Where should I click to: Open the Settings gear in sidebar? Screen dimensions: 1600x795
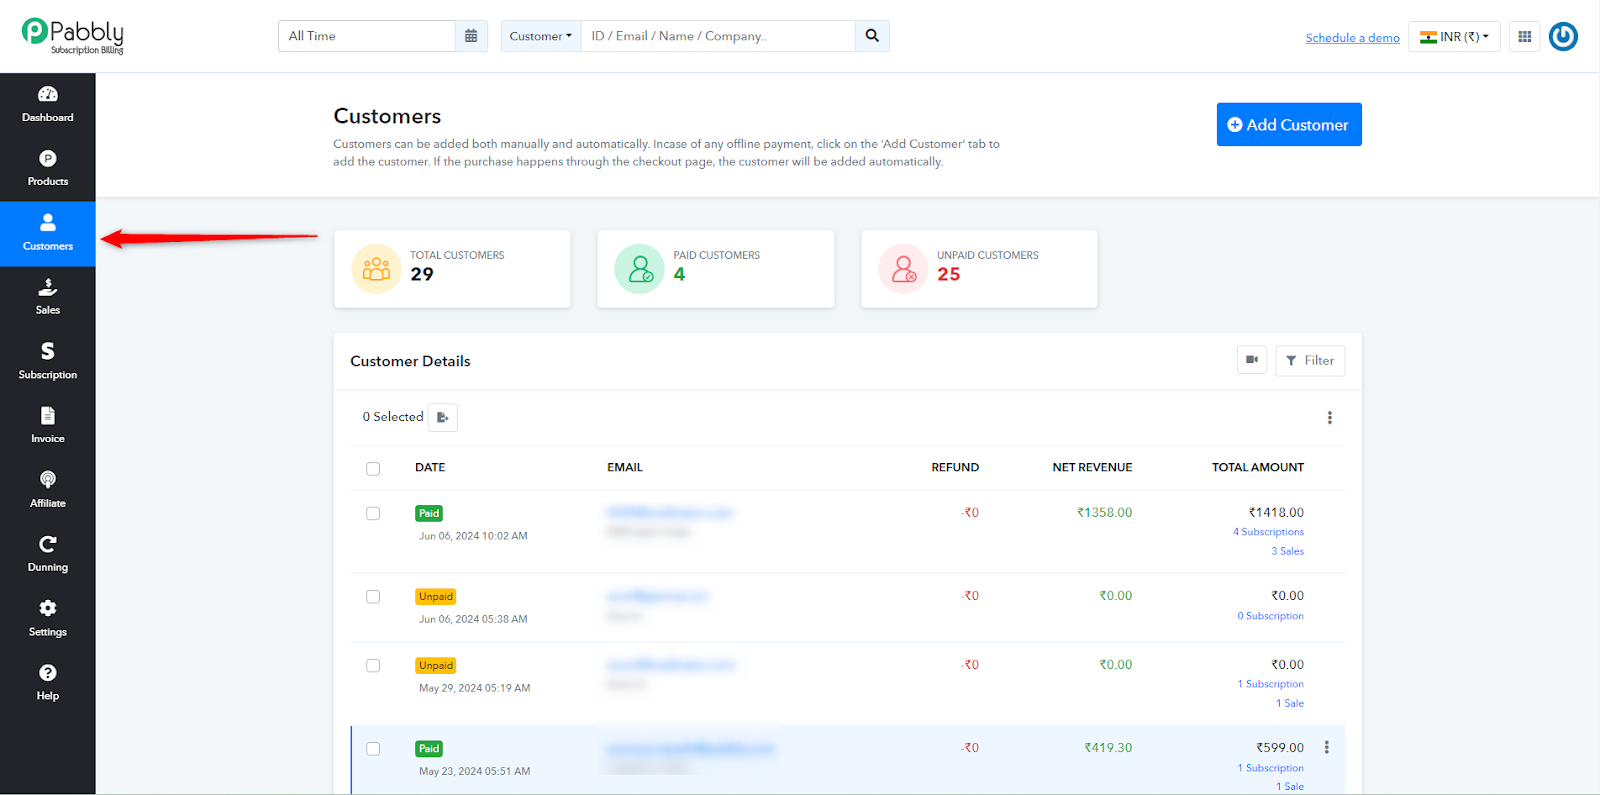click(48, 608)
